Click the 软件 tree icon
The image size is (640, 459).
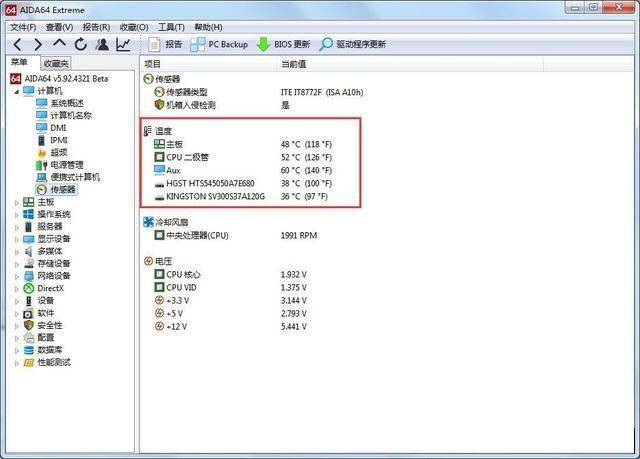tap(29, 313)
